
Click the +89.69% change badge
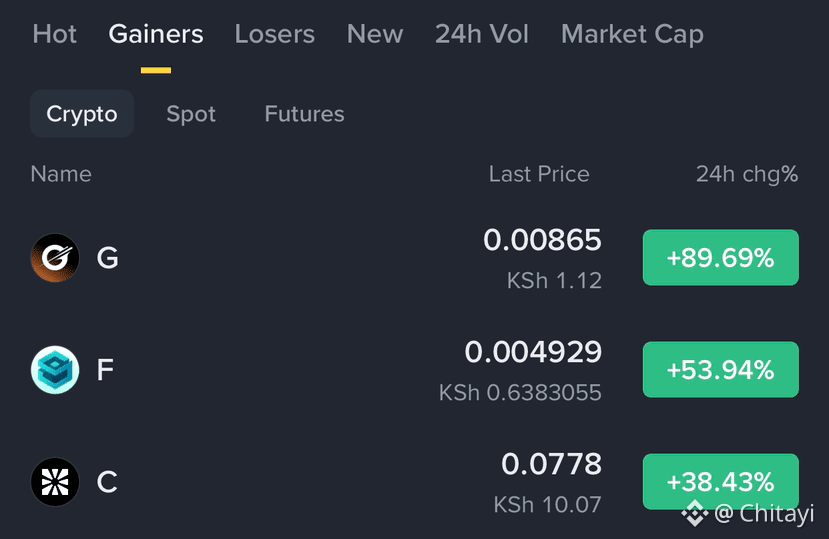point(721,258)
